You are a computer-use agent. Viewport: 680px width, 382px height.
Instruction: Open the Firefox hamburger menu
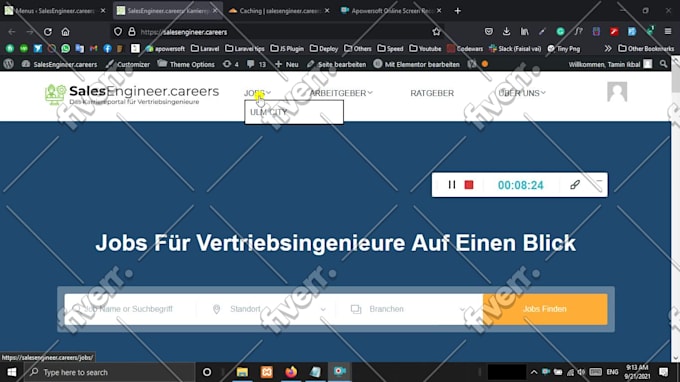[668, 31]
